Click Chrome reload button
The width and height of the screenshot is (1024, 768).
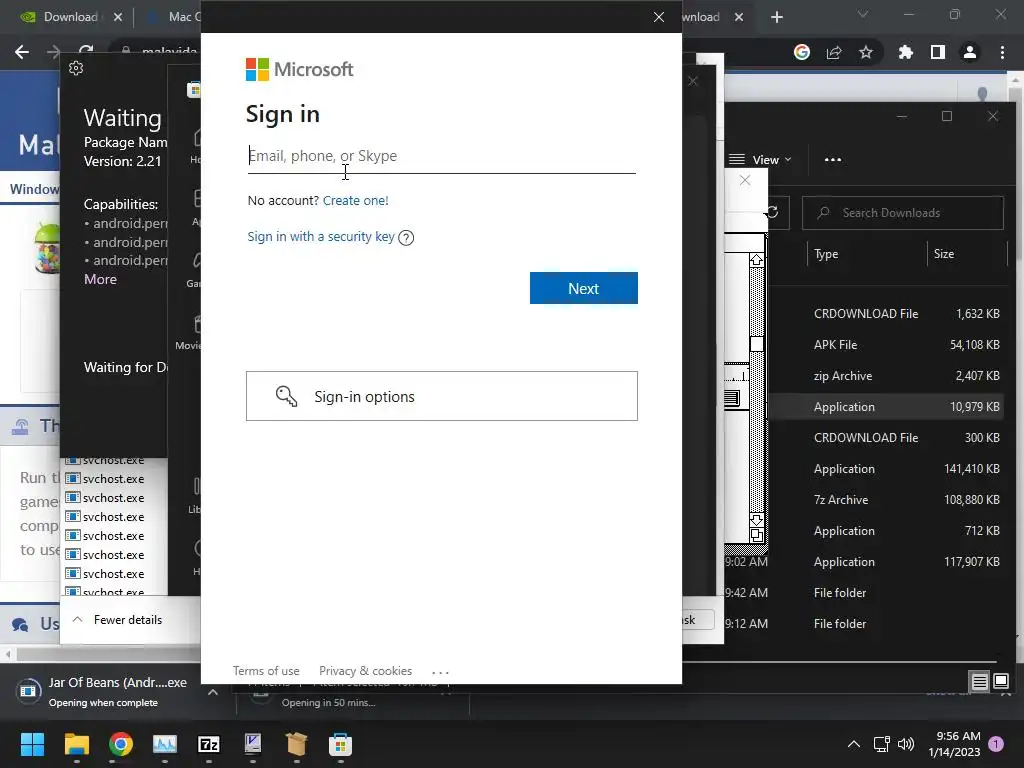pos(86,52)
